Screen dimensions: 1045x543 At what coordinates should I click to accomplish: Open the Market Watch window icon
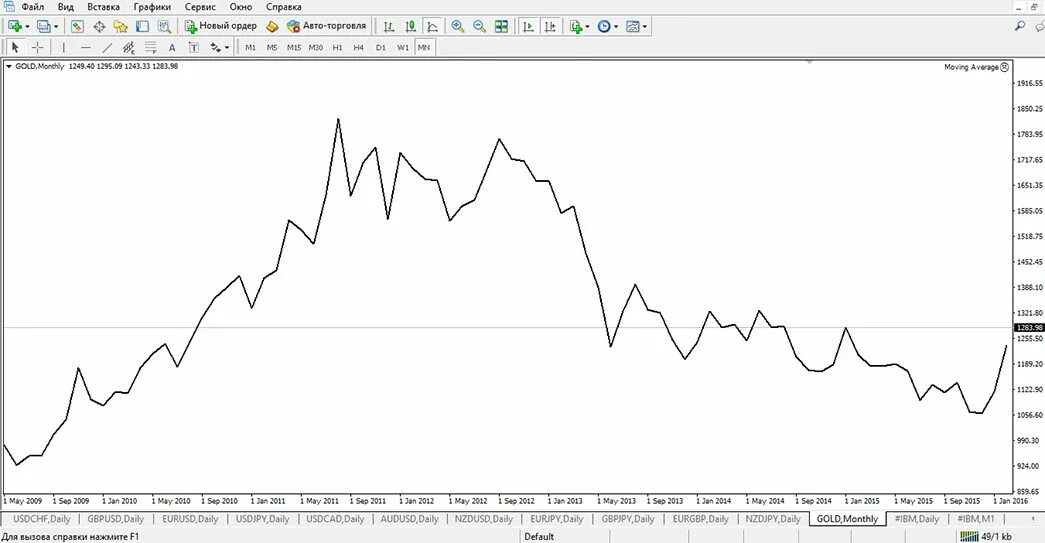coord(77,26)
